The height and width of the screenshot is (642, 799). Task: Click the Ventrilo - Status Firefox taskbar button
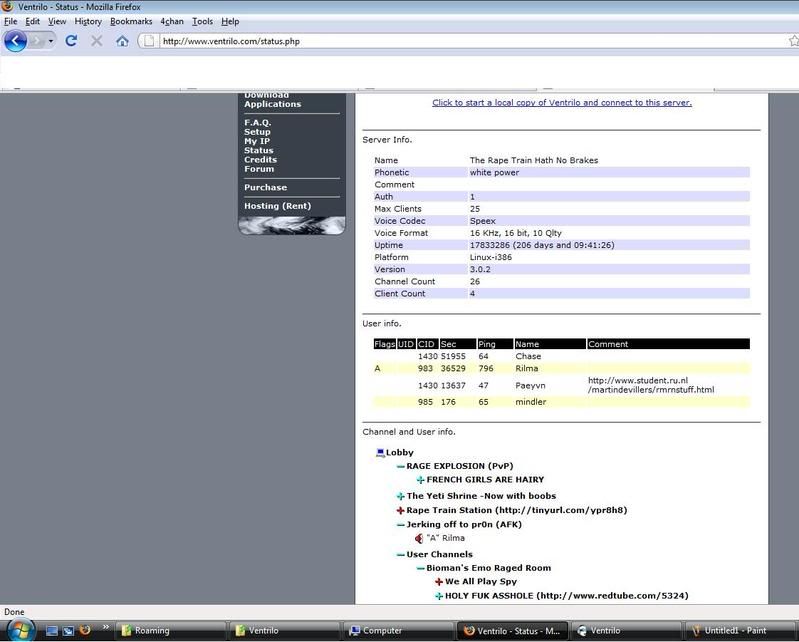[512, 631]
